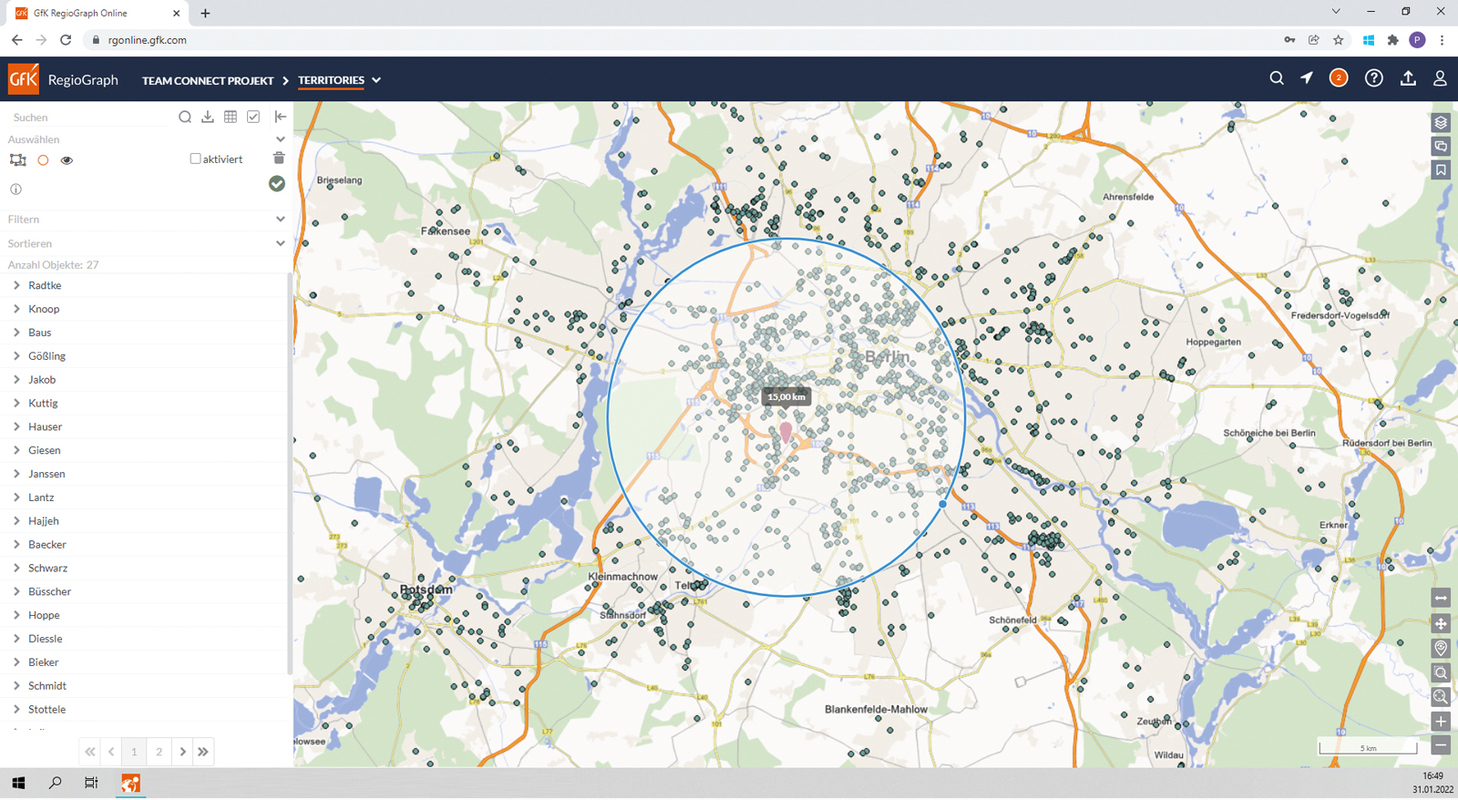Expand the Radtke list entry
This screenshot has height=800, width=1458.
pyautogui.click(x=17, y=285)
